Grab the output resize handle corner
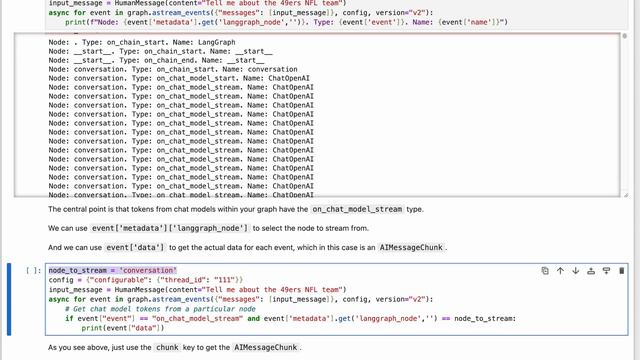Viewport: 640px width, 360px height. click(x=626, y=195)
